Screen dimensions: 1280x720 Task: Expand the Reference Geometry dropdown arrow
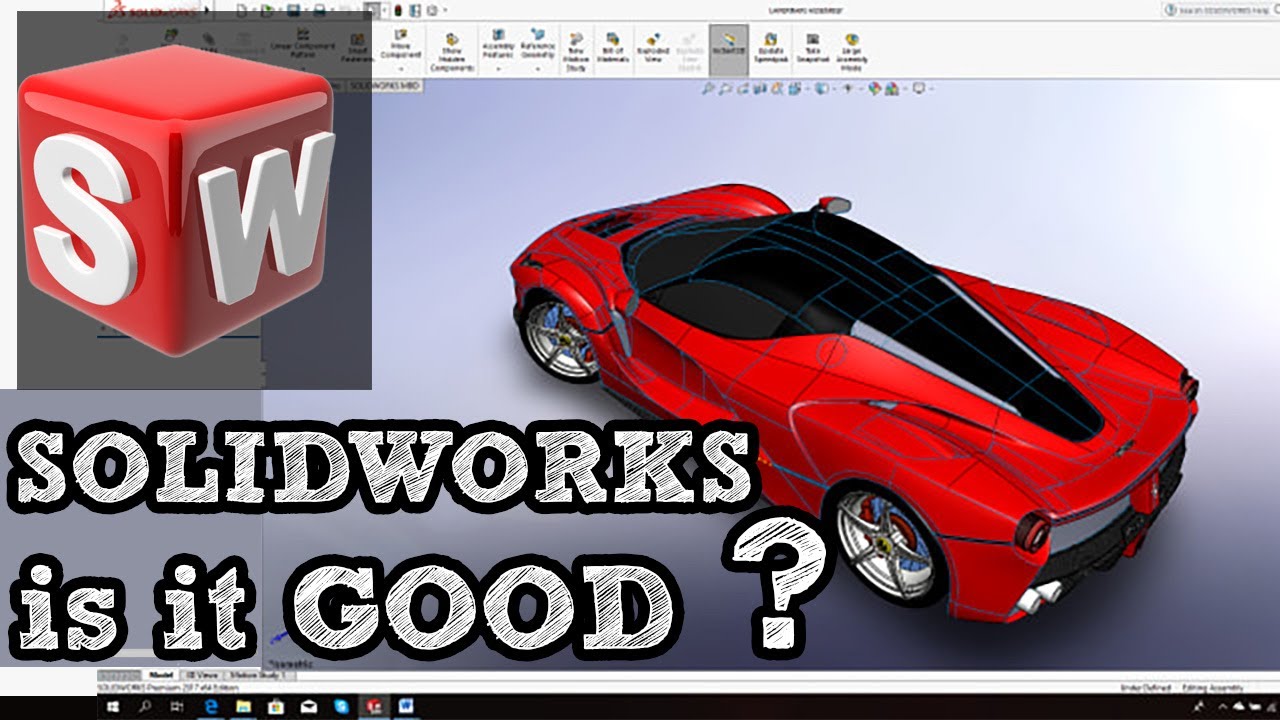pyautogui.click(x=538, y=68)
